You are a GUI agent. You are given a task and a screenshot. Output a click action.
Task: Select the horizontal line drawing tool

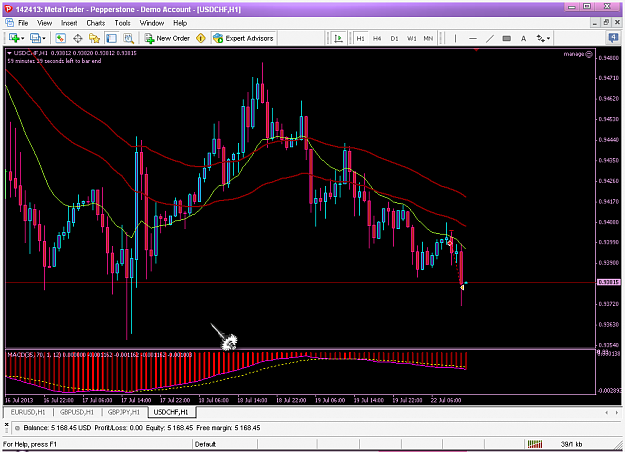coord(473,38)
